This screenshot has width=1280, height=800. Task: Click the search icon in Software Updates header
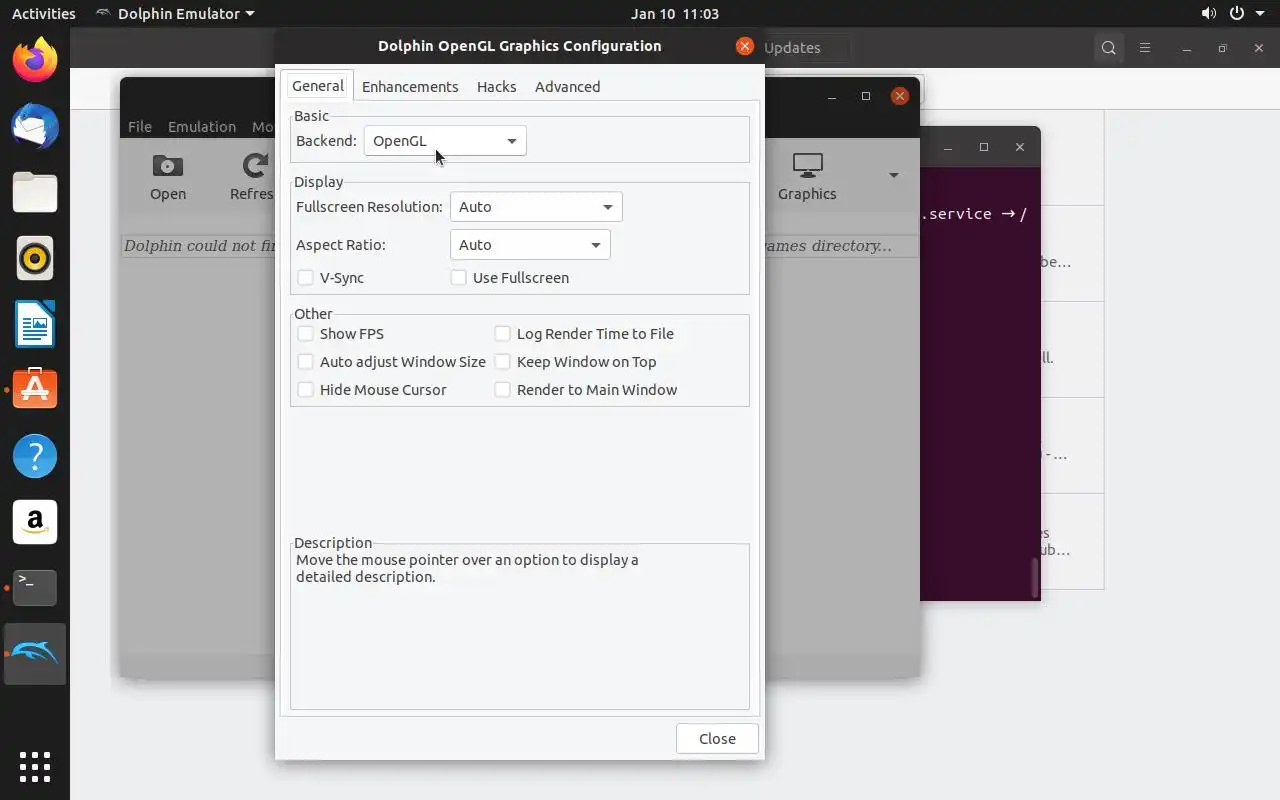(1109, 47)
